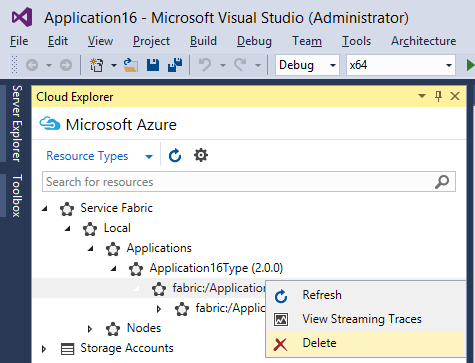Click the New Project toolbar icon
The image size is (475, 363).
(97, 65)
